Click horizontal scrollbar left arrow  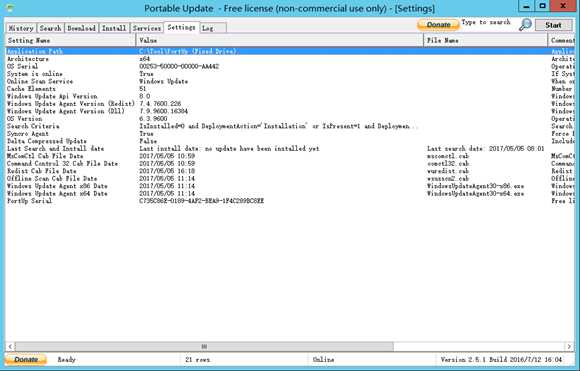click(x=10, y=347)
